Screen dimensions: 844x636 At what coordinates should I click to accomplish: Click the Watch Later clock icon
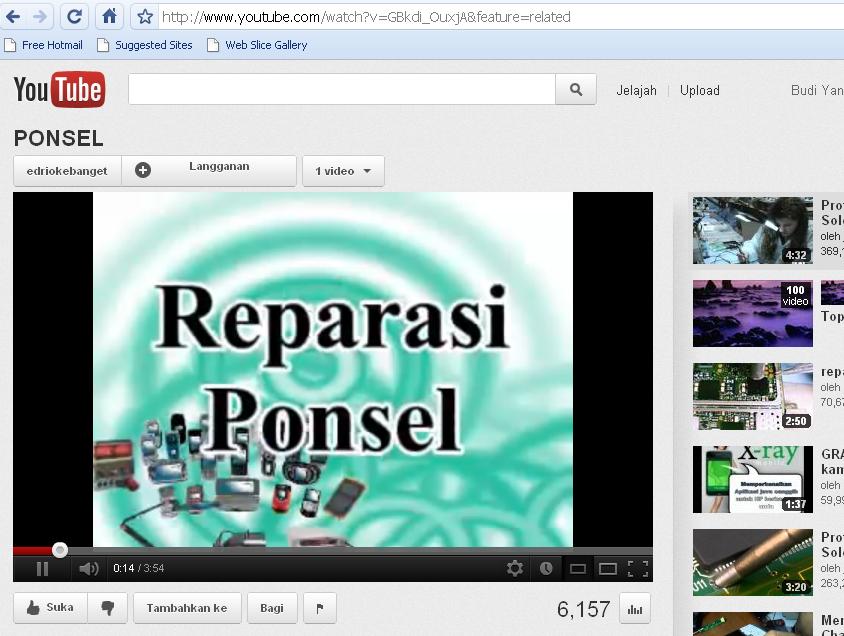[546, 568]
